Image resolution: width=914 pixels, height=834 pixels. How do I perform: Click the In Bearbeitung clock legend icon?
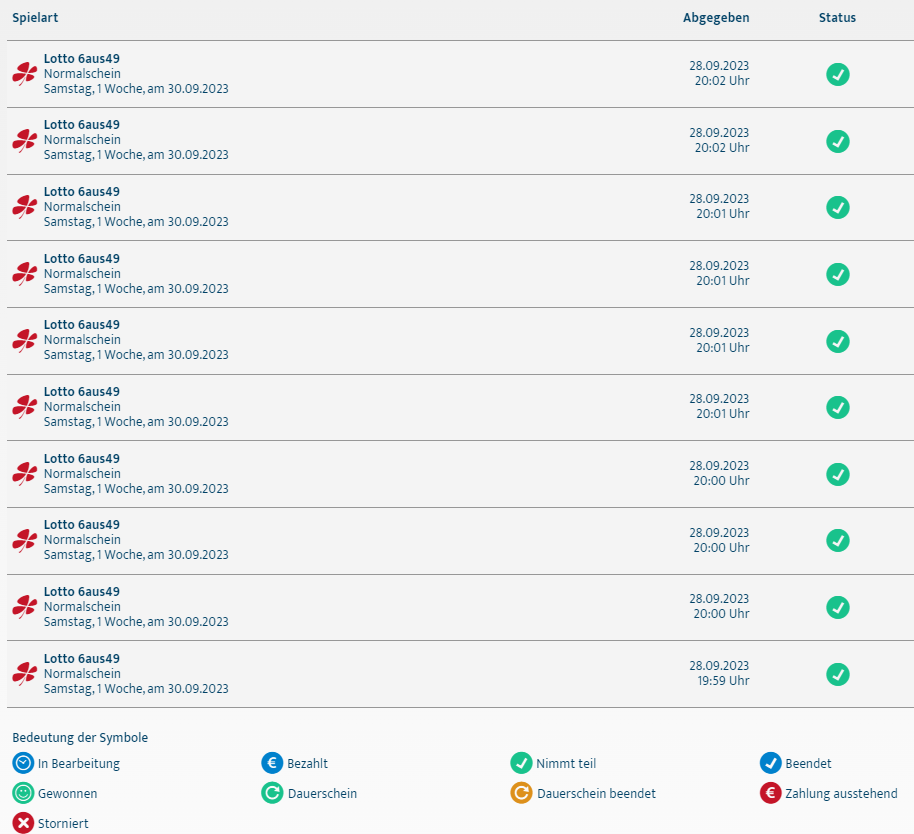click(x=23, y=763)
